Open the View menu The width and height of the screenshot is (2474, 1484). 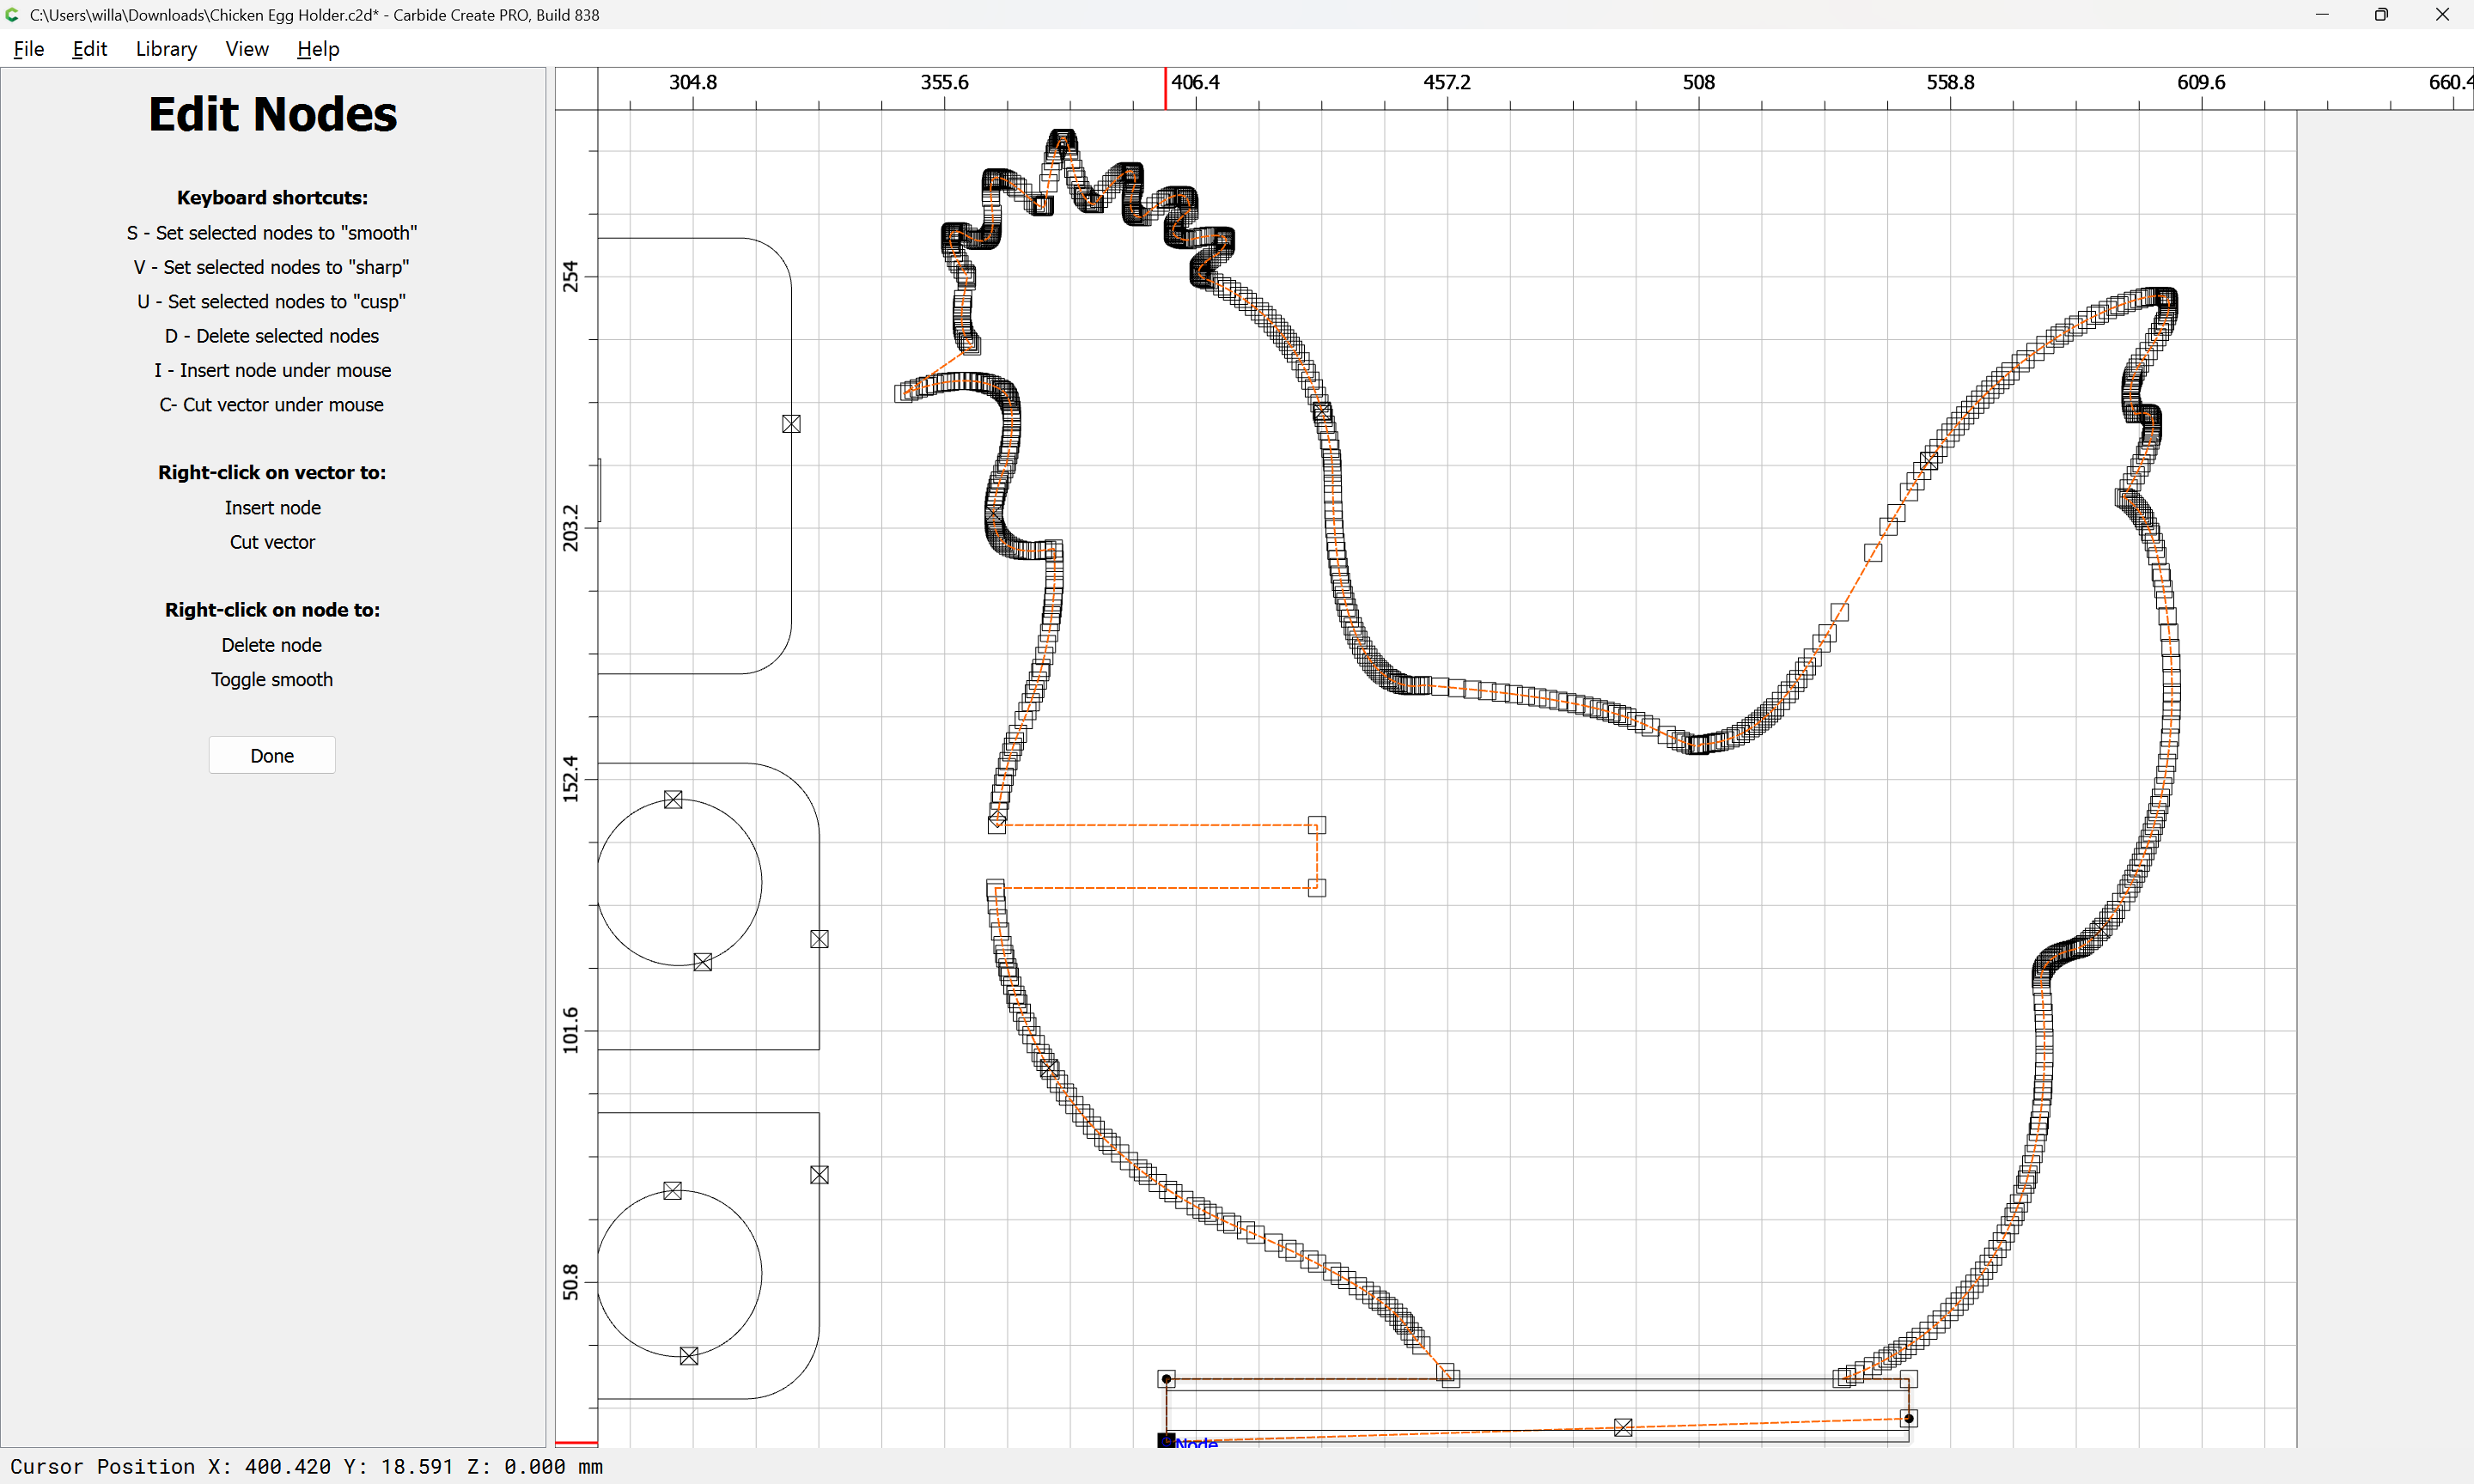(246, 49)
